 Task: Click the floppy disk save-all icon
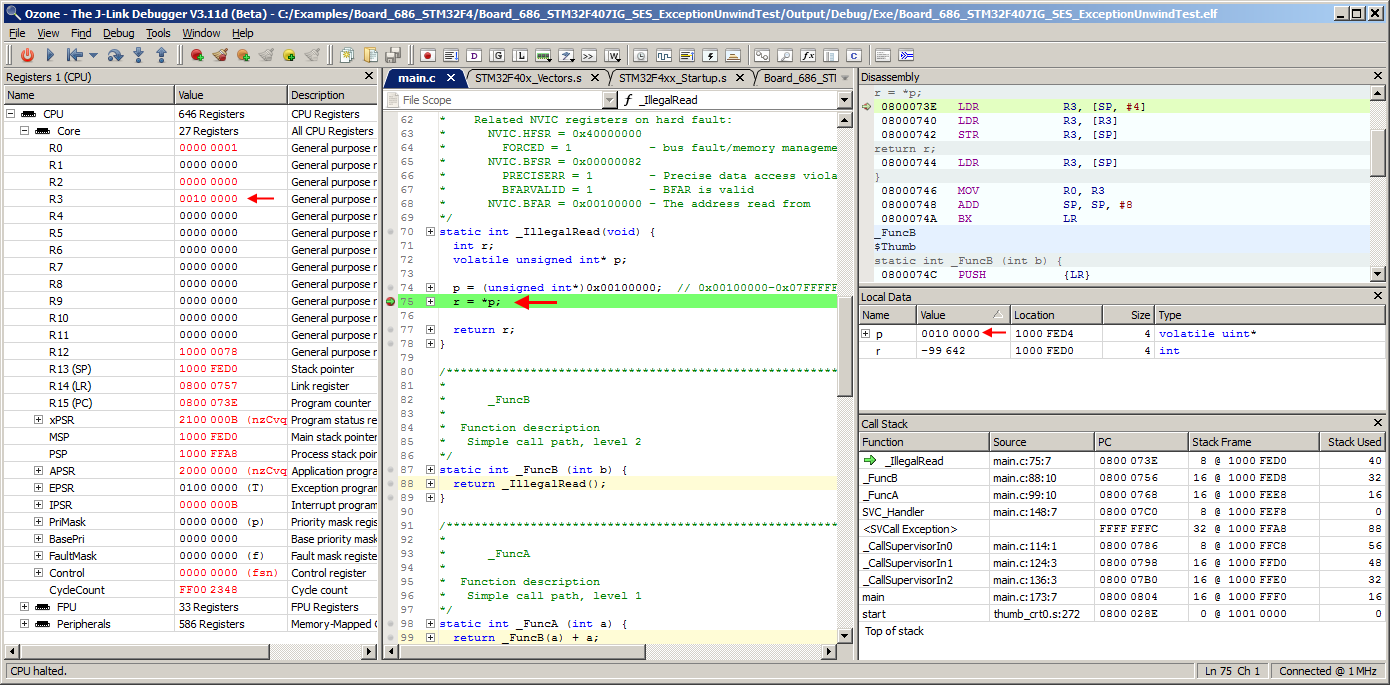click(x=393, y=55)
